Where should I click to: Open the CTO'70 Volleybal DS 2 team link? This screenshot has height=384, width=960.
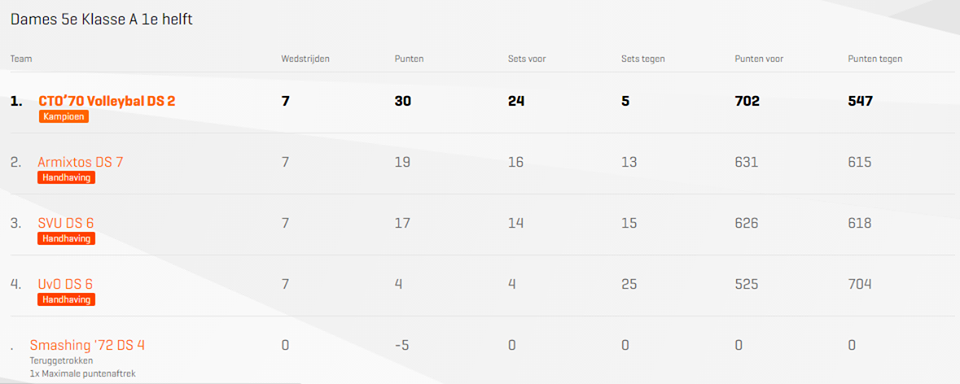click(x=107, y=101)
